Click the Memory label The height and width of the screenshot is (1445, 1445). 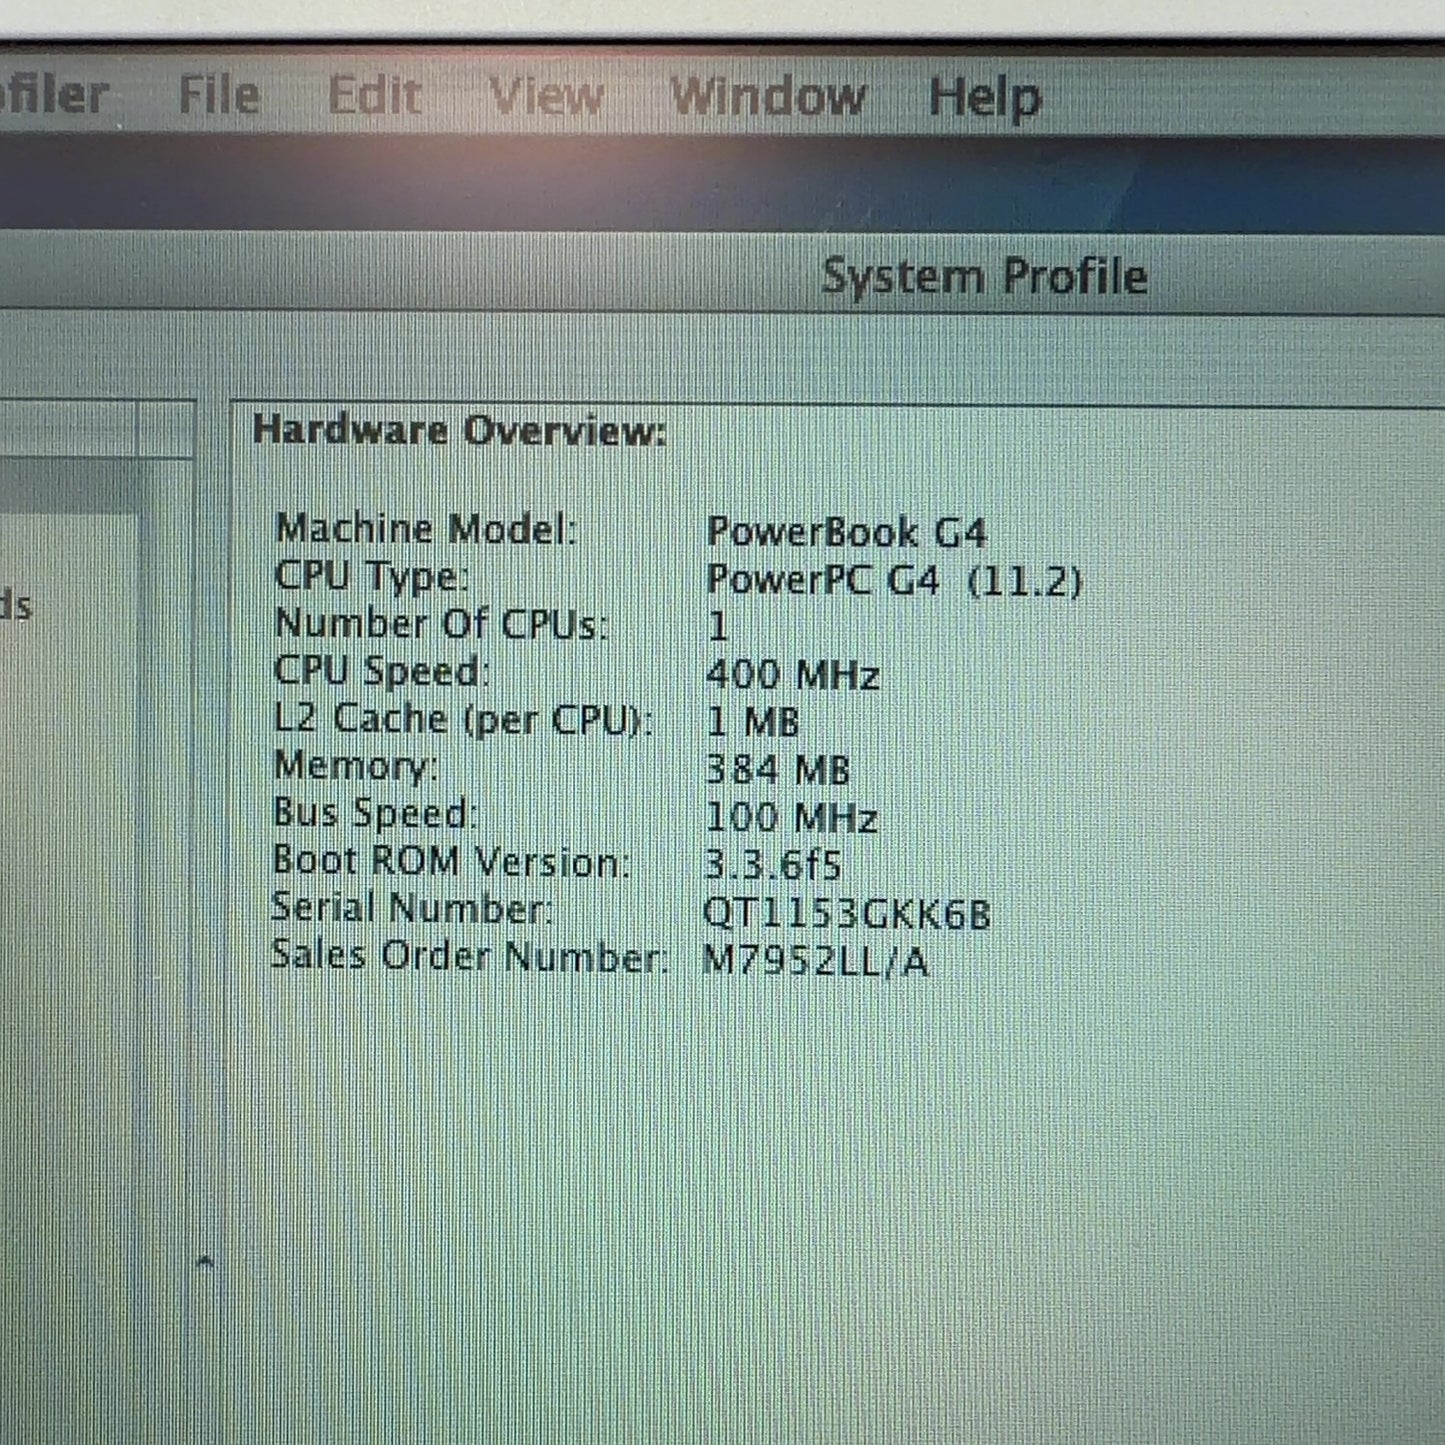(356, 766)
